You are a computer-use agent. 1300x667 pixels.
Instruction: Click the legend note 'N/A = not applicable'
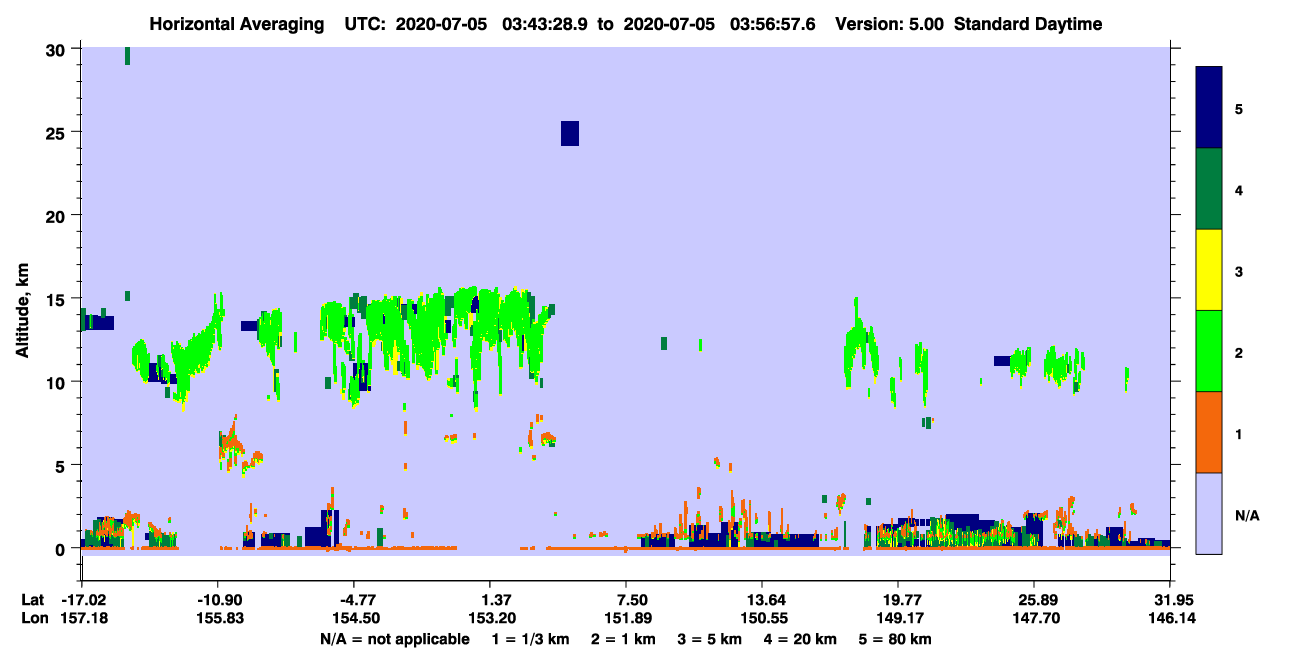394,639
